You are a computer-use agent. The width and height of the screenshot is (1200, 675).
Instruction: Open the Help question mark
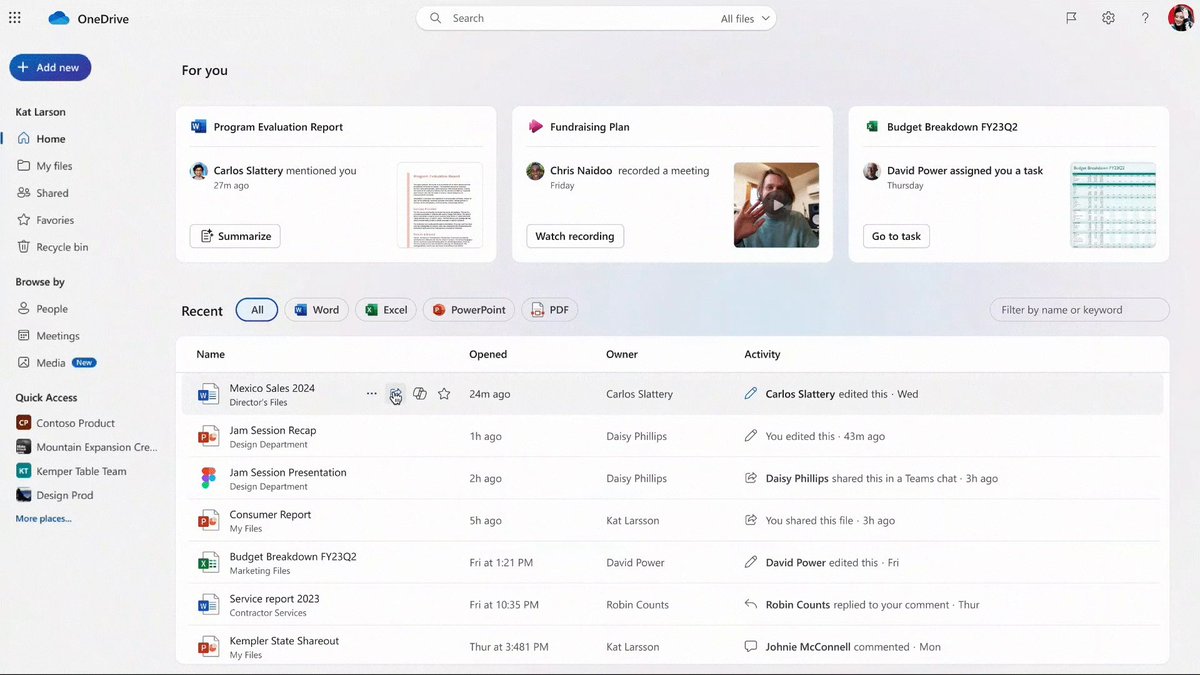coord(1145,18)
